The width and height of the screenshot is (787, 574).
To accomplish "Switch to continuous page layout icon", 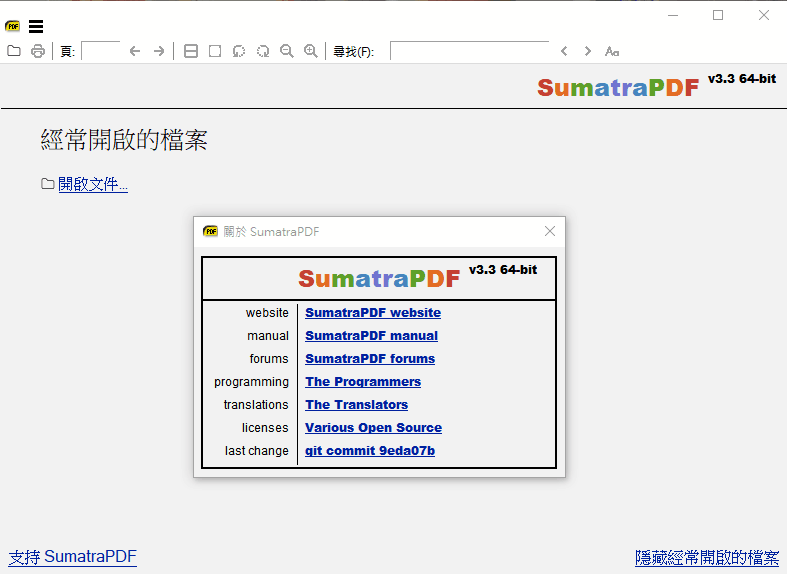I will click(x=191, y=51).
